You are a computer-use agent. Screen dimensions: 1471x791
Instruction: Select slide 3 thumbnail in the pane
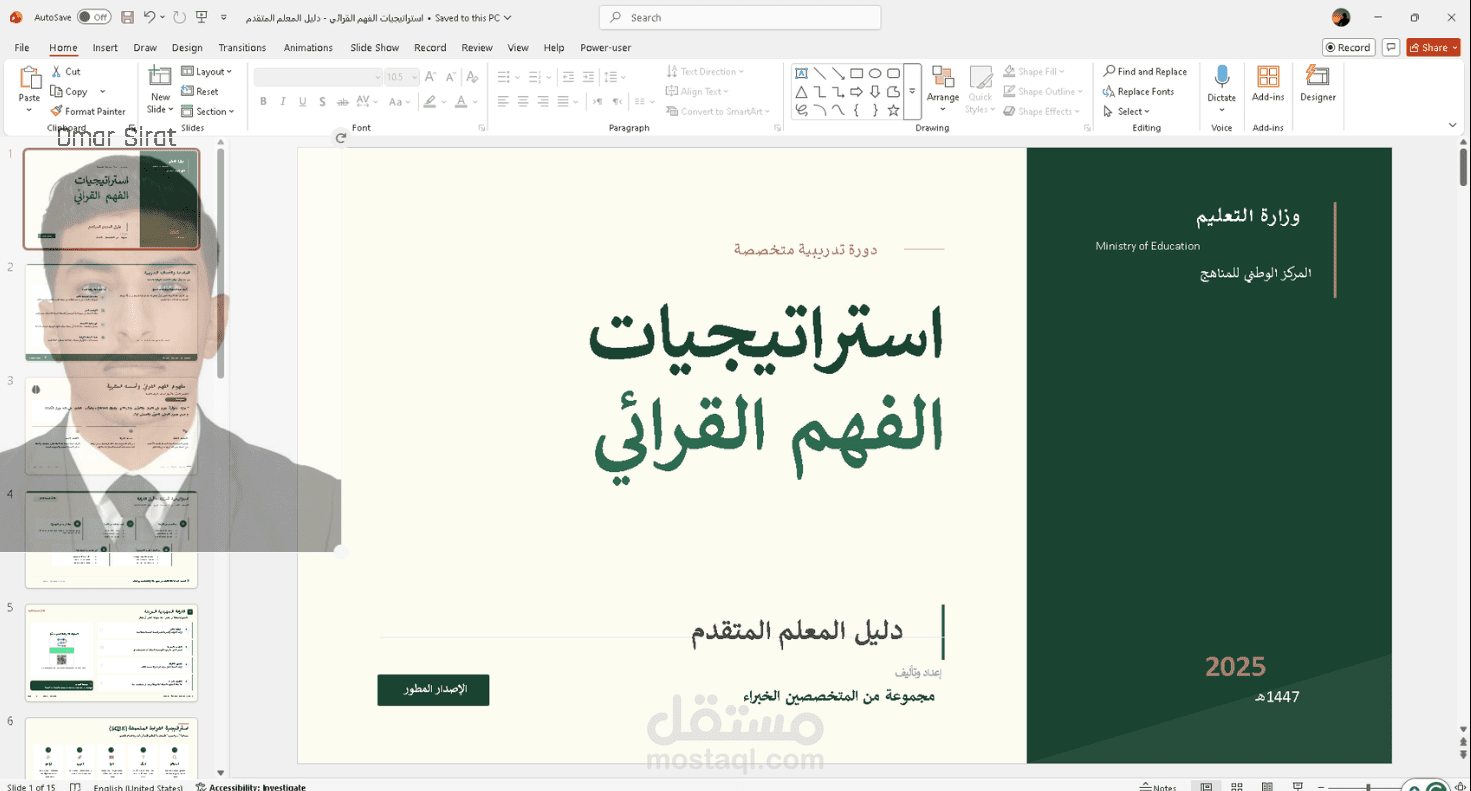111,425
